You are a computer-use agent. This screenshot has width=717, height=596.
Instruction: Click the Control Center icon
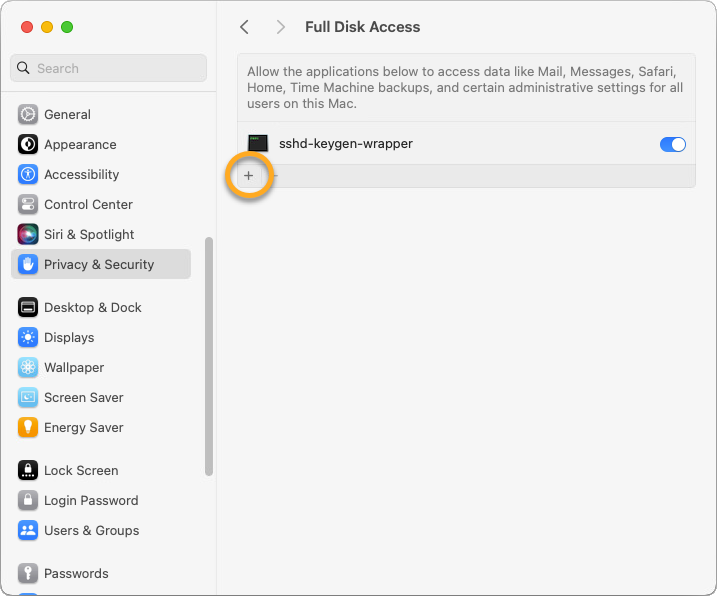[28, 205]
